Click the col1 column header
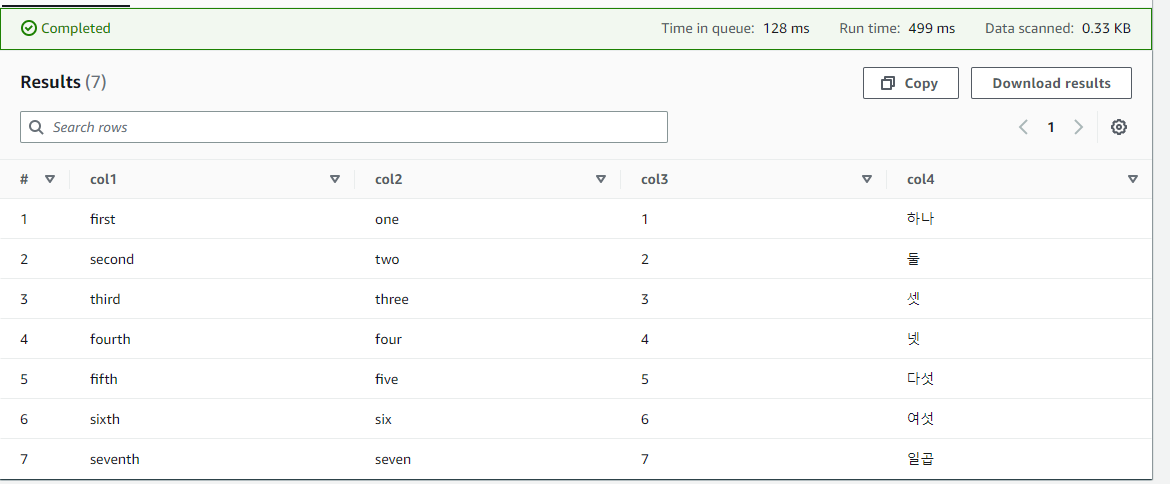1170x484 pixels. (x=104, y=179)
